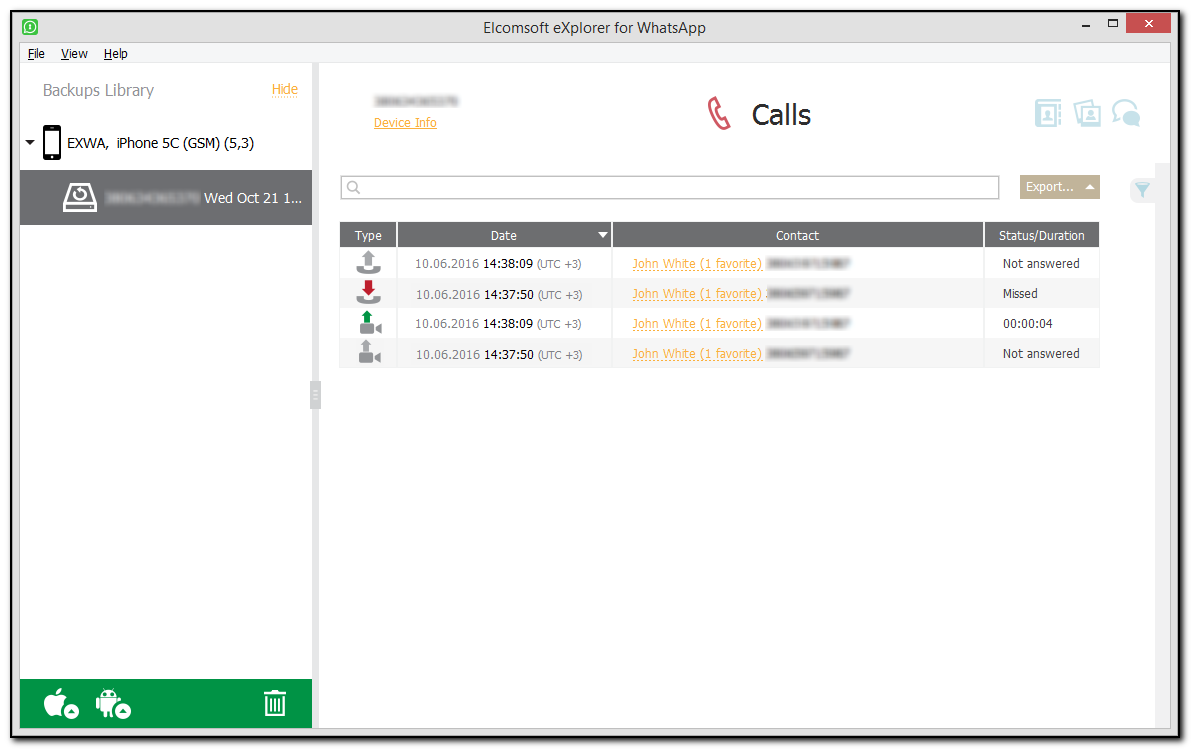Image resolution: width=1191 pixels, height=749 pixels.
Task: Download backup from Apple iCloud
Action: coord(58,703)
